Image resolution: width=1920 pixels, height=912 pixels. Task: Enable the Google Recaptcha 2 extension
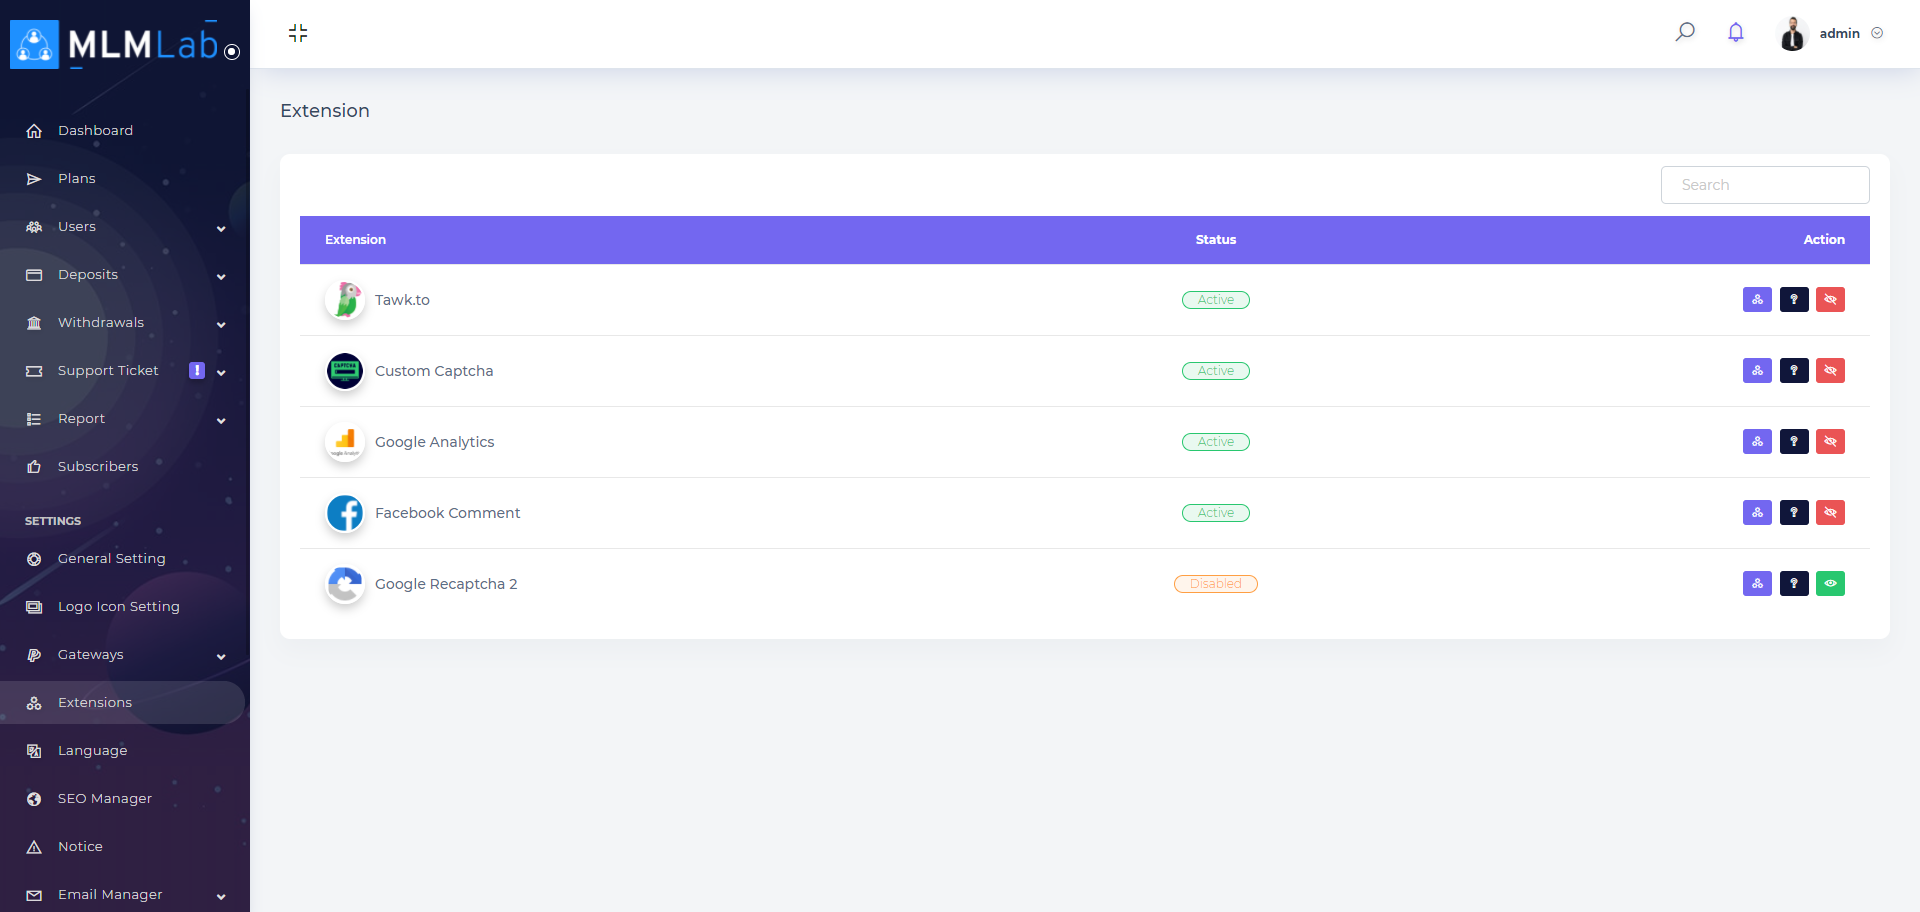pos(1830,584)
